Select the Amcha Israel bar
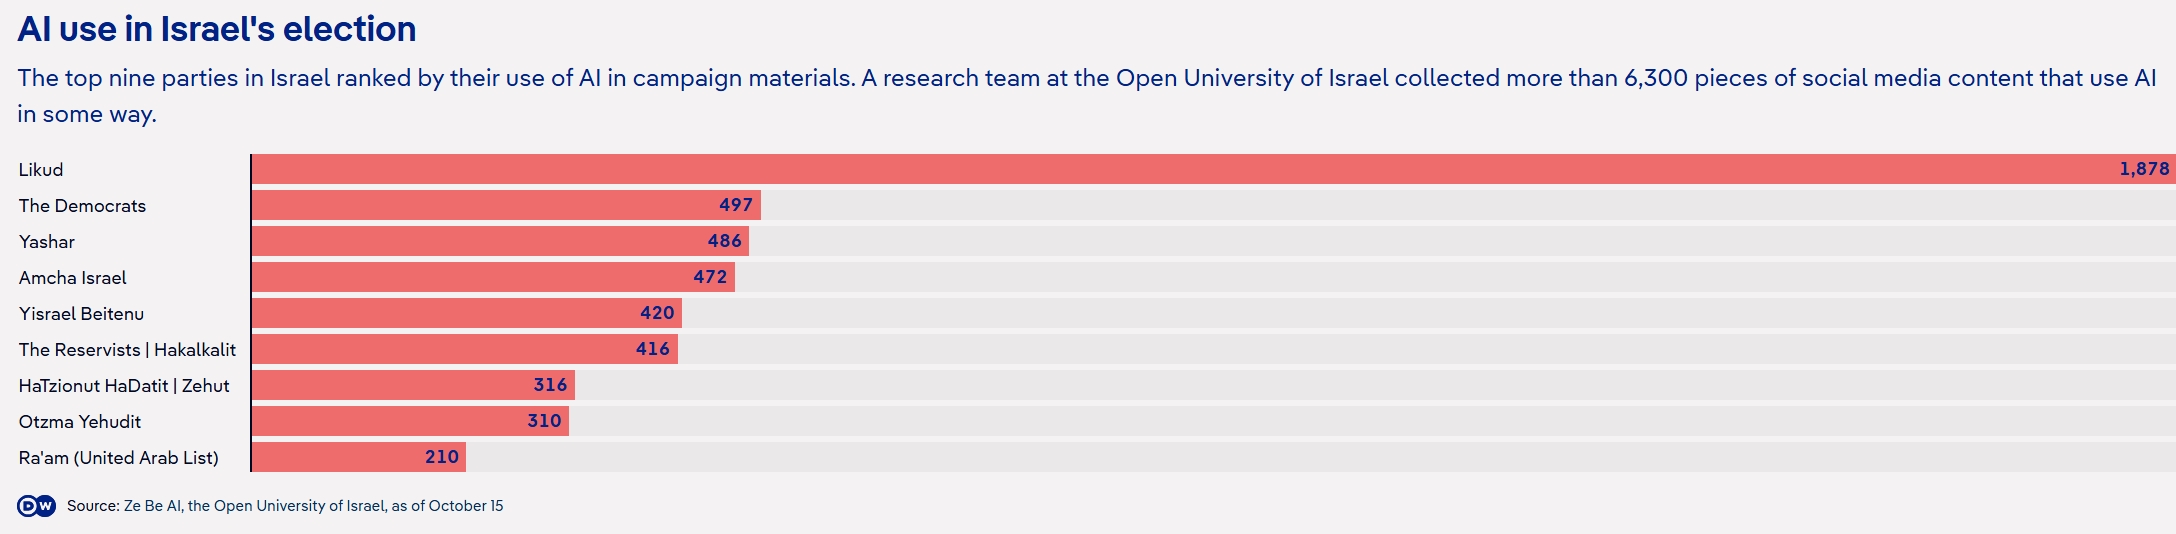This screenshot has width=2176, height=534. [493, 277]
